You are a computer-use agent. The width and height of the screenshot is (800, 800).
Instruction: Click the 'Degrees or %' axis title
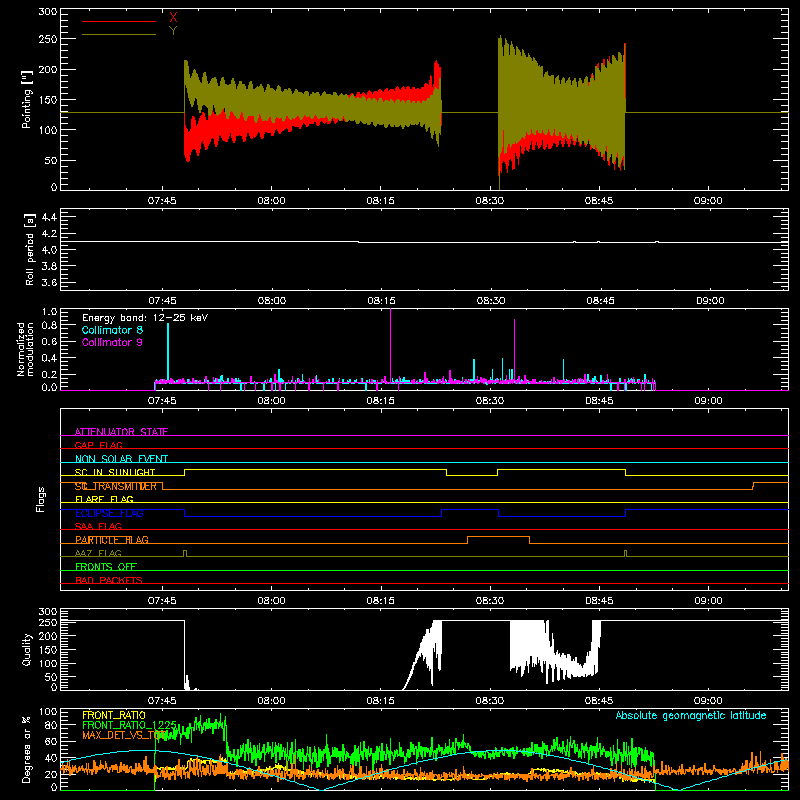pos(27,749)
